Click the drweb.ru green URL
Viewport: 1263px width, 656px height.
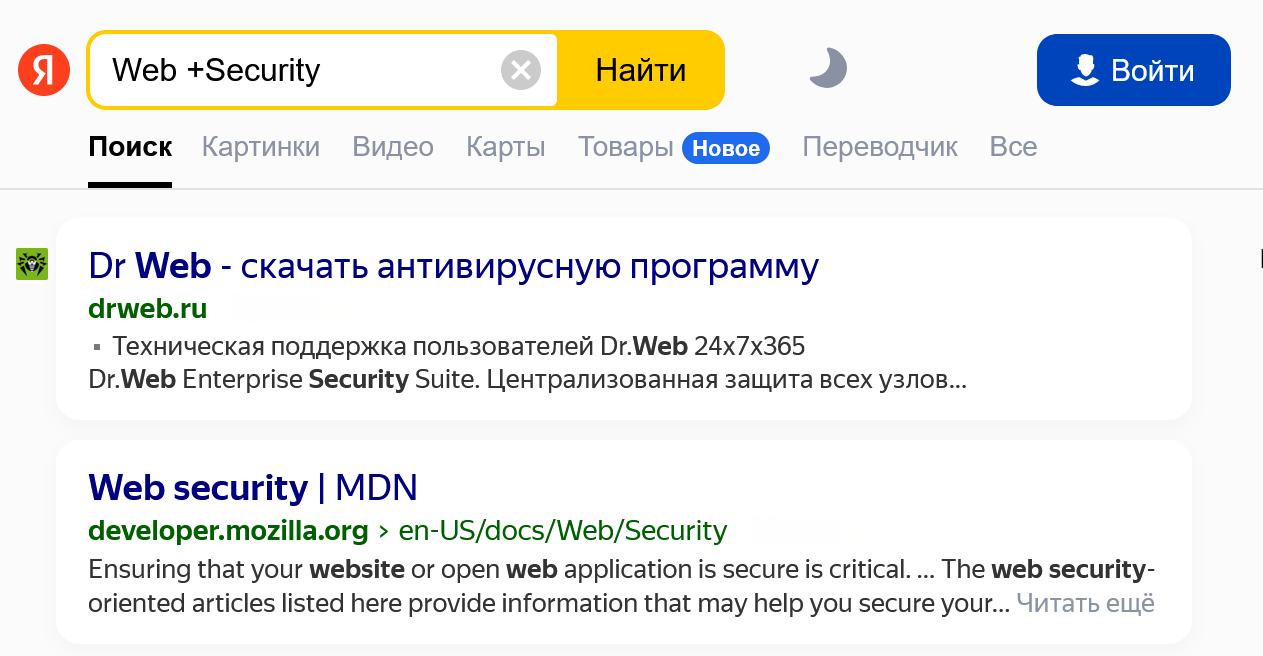(x=148, y=309)
